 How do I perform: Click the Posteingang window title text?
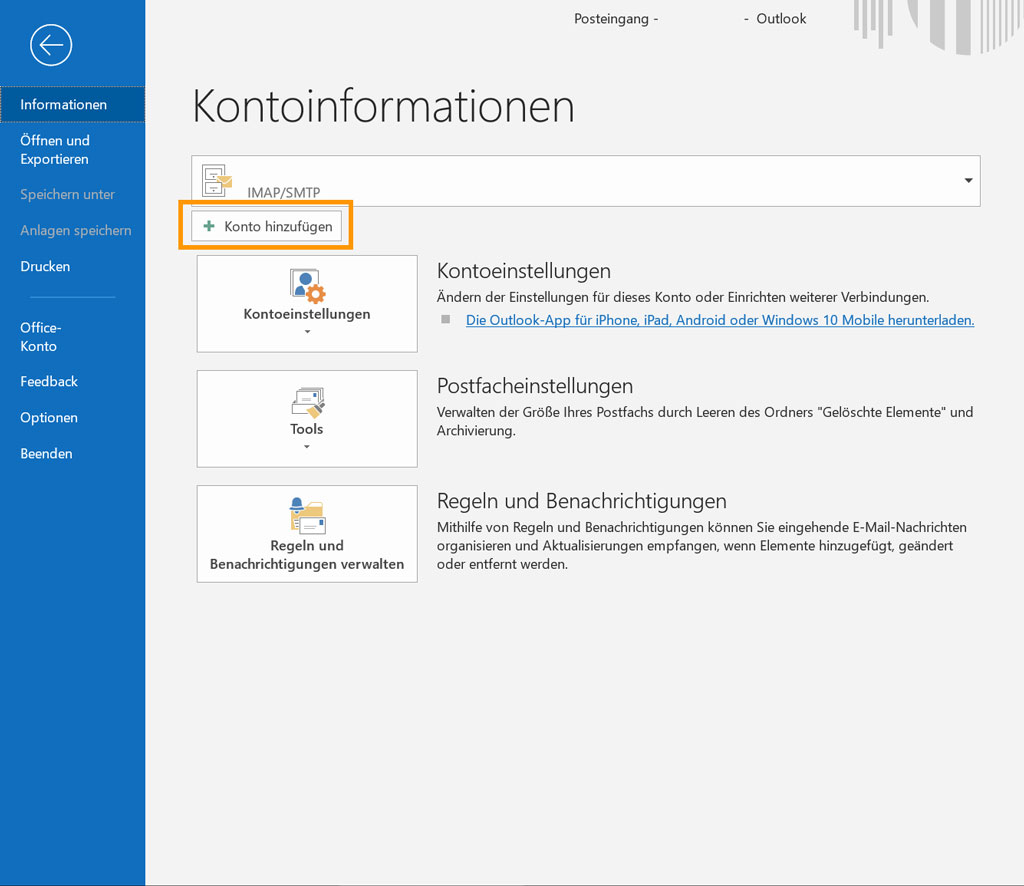coord(611,19)
